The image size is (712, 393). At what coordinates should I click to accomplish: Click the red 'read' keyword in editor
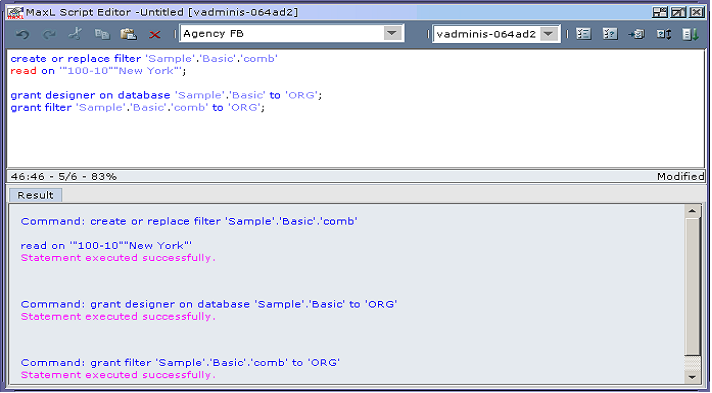point(24,71)
